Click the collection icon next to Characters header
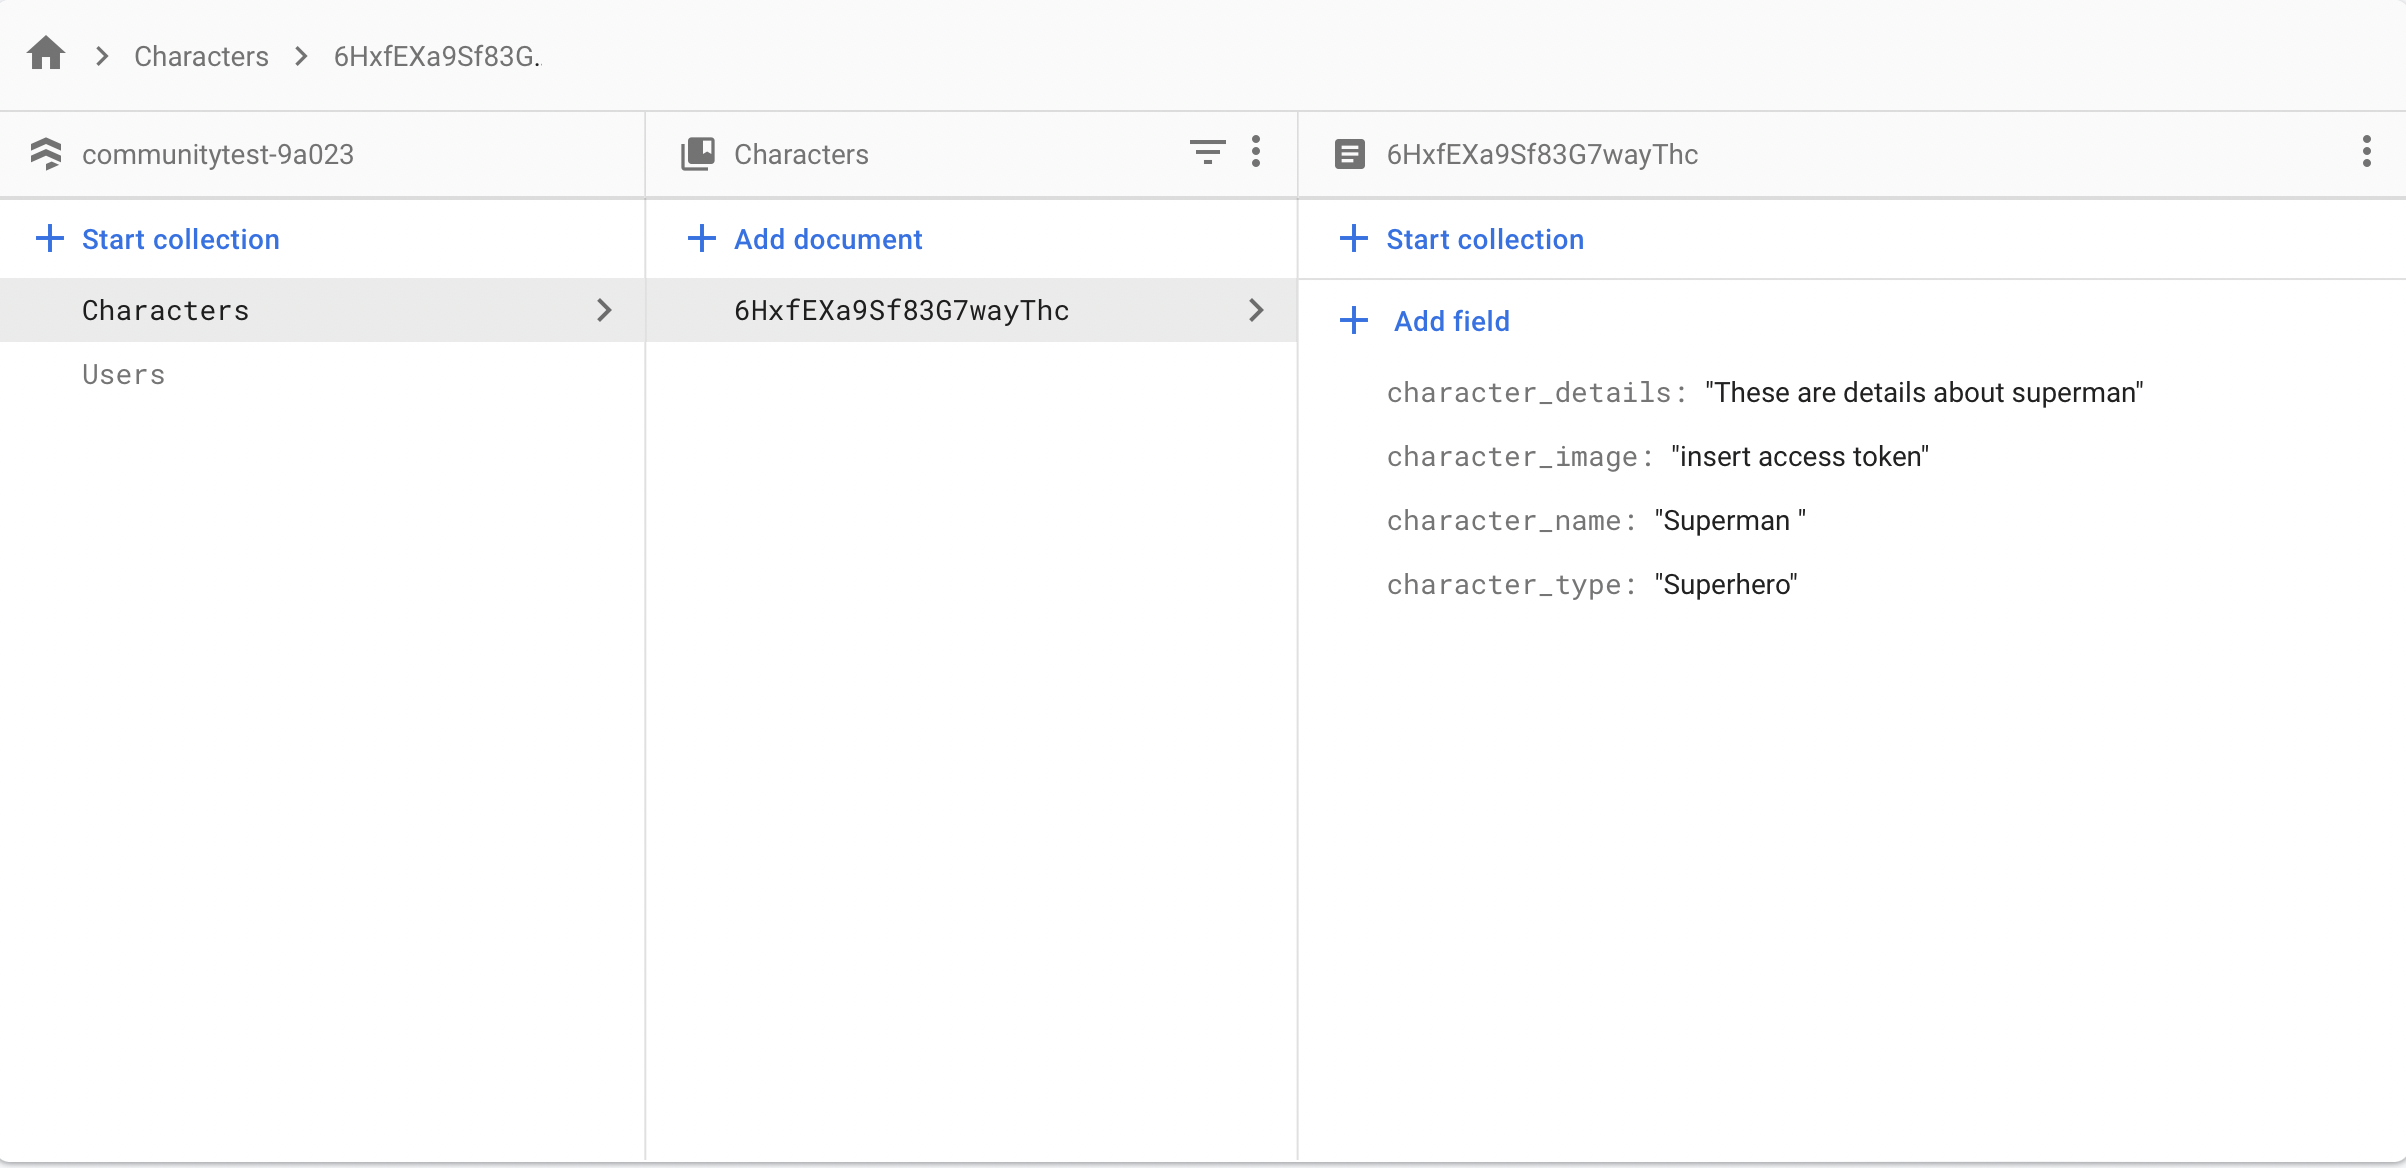2406x1168 pixels. (698, 154)
